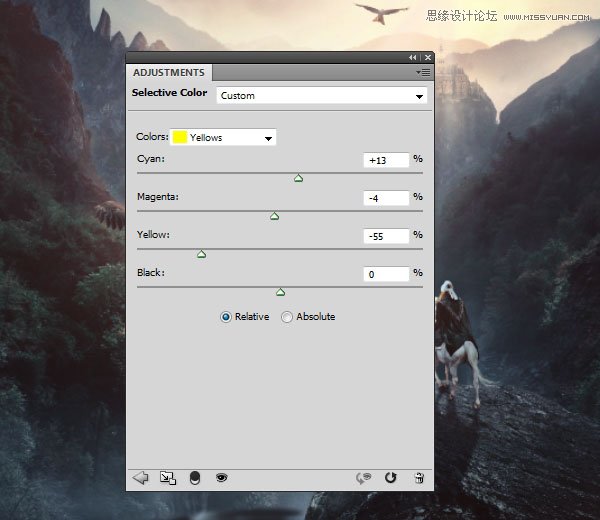Select the Relative radio button
The height and width of the screenshot is (520, 600).
[x=226, y=317]
